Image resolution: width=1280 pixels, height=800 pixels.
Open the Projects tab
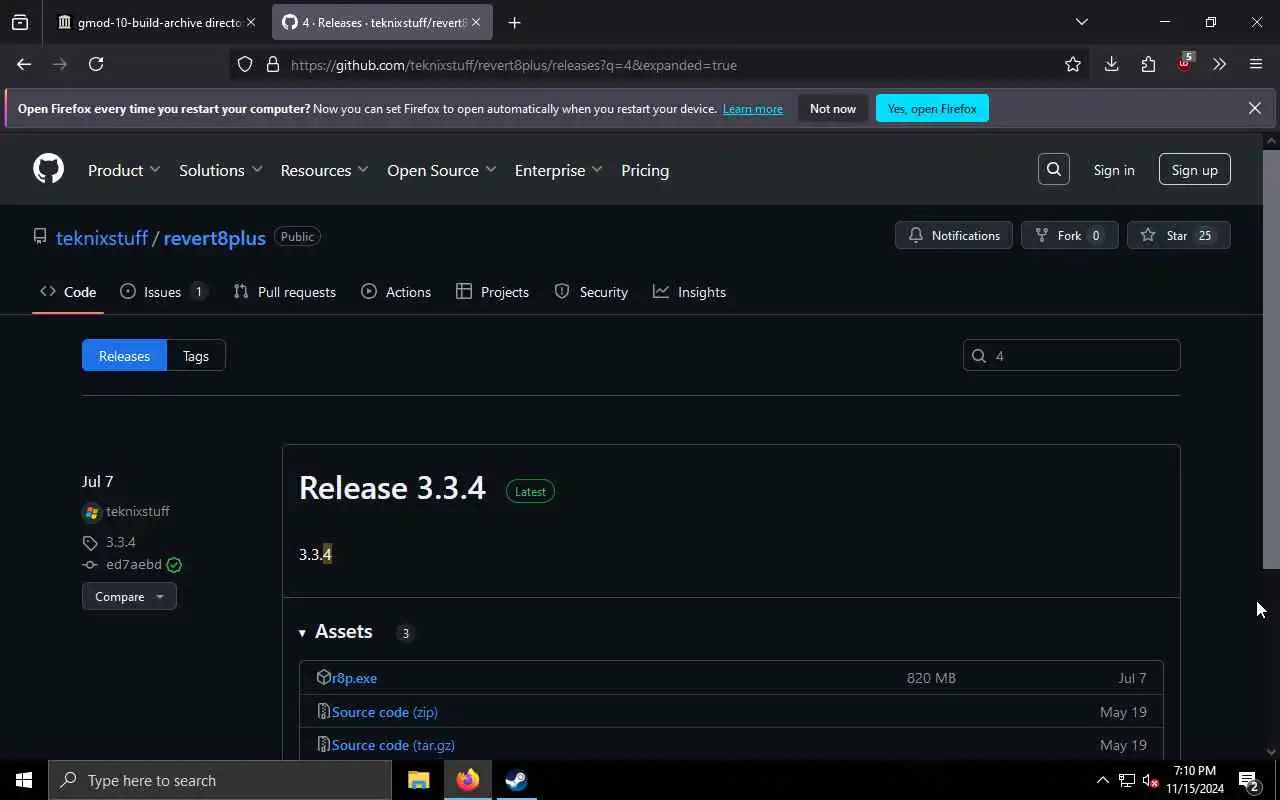(492, 292)
